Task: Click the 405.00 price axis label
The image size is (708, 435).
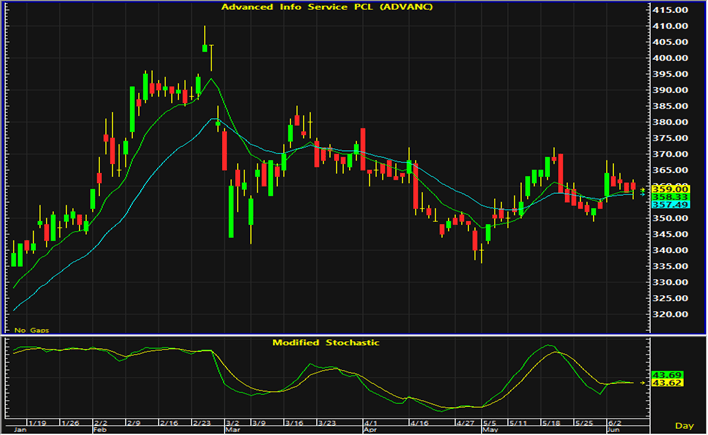Action: tap(670, 42)
